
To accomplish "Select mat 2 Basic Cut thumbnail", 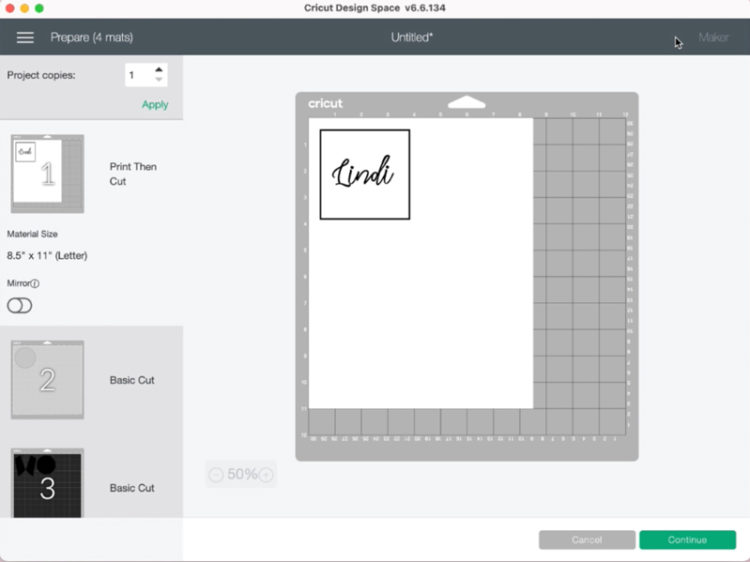I will coord(48,380).
